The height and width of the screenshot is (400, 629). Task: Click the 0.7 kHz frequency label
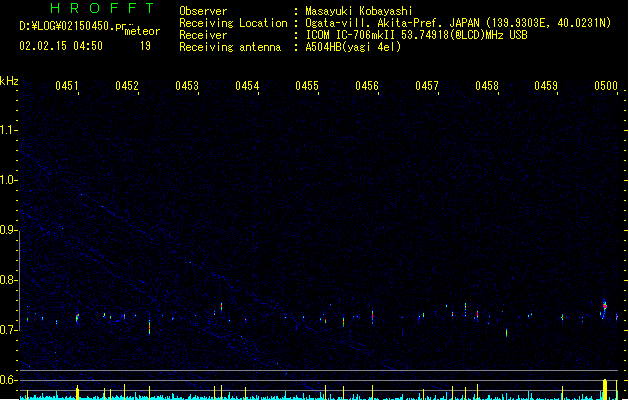point(8,330)
